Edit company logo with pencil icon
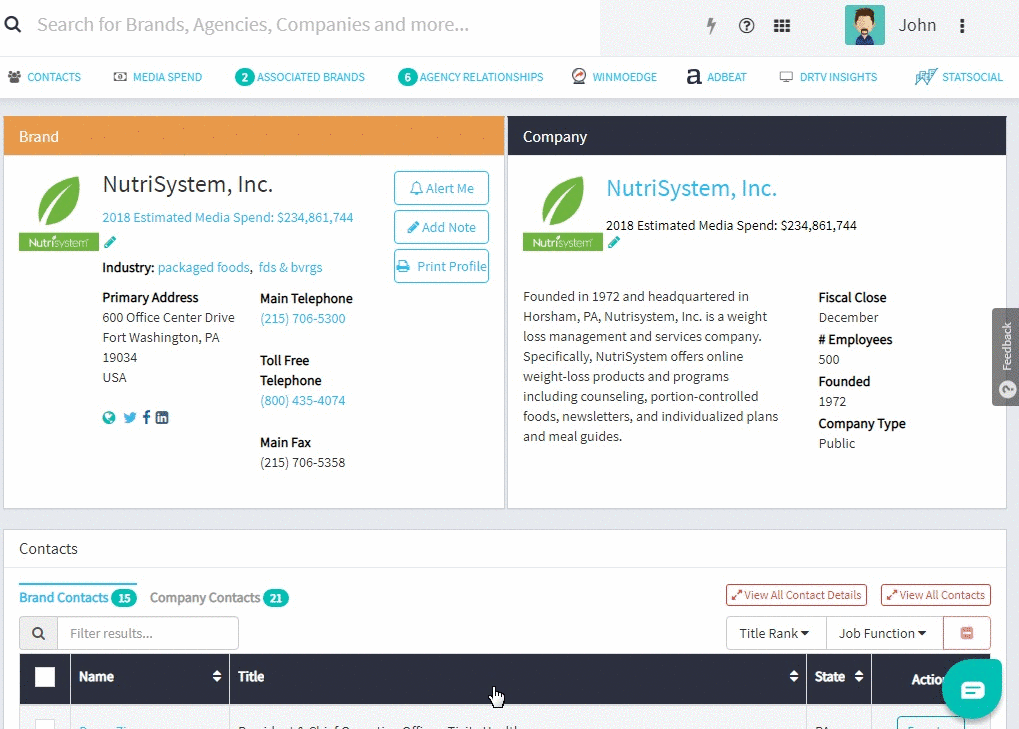 point(614,242)
